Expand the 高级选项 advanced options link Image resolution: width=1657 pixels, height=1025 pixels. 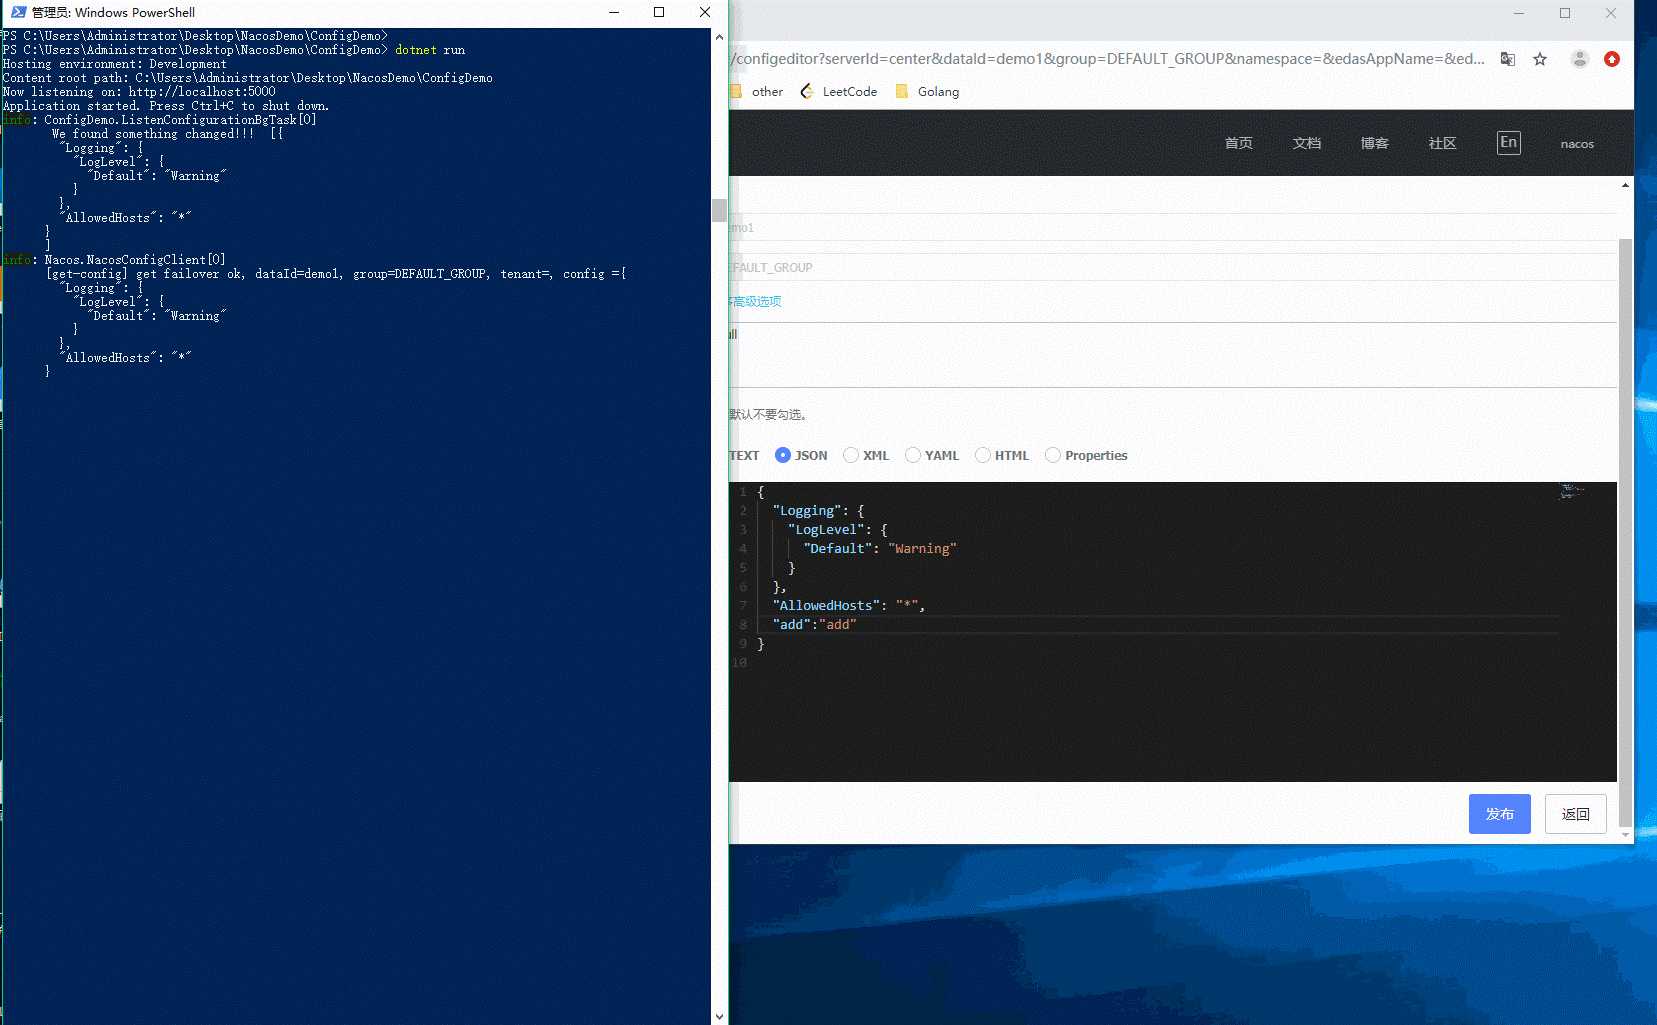pyautogui.click(x=756, y=301)
